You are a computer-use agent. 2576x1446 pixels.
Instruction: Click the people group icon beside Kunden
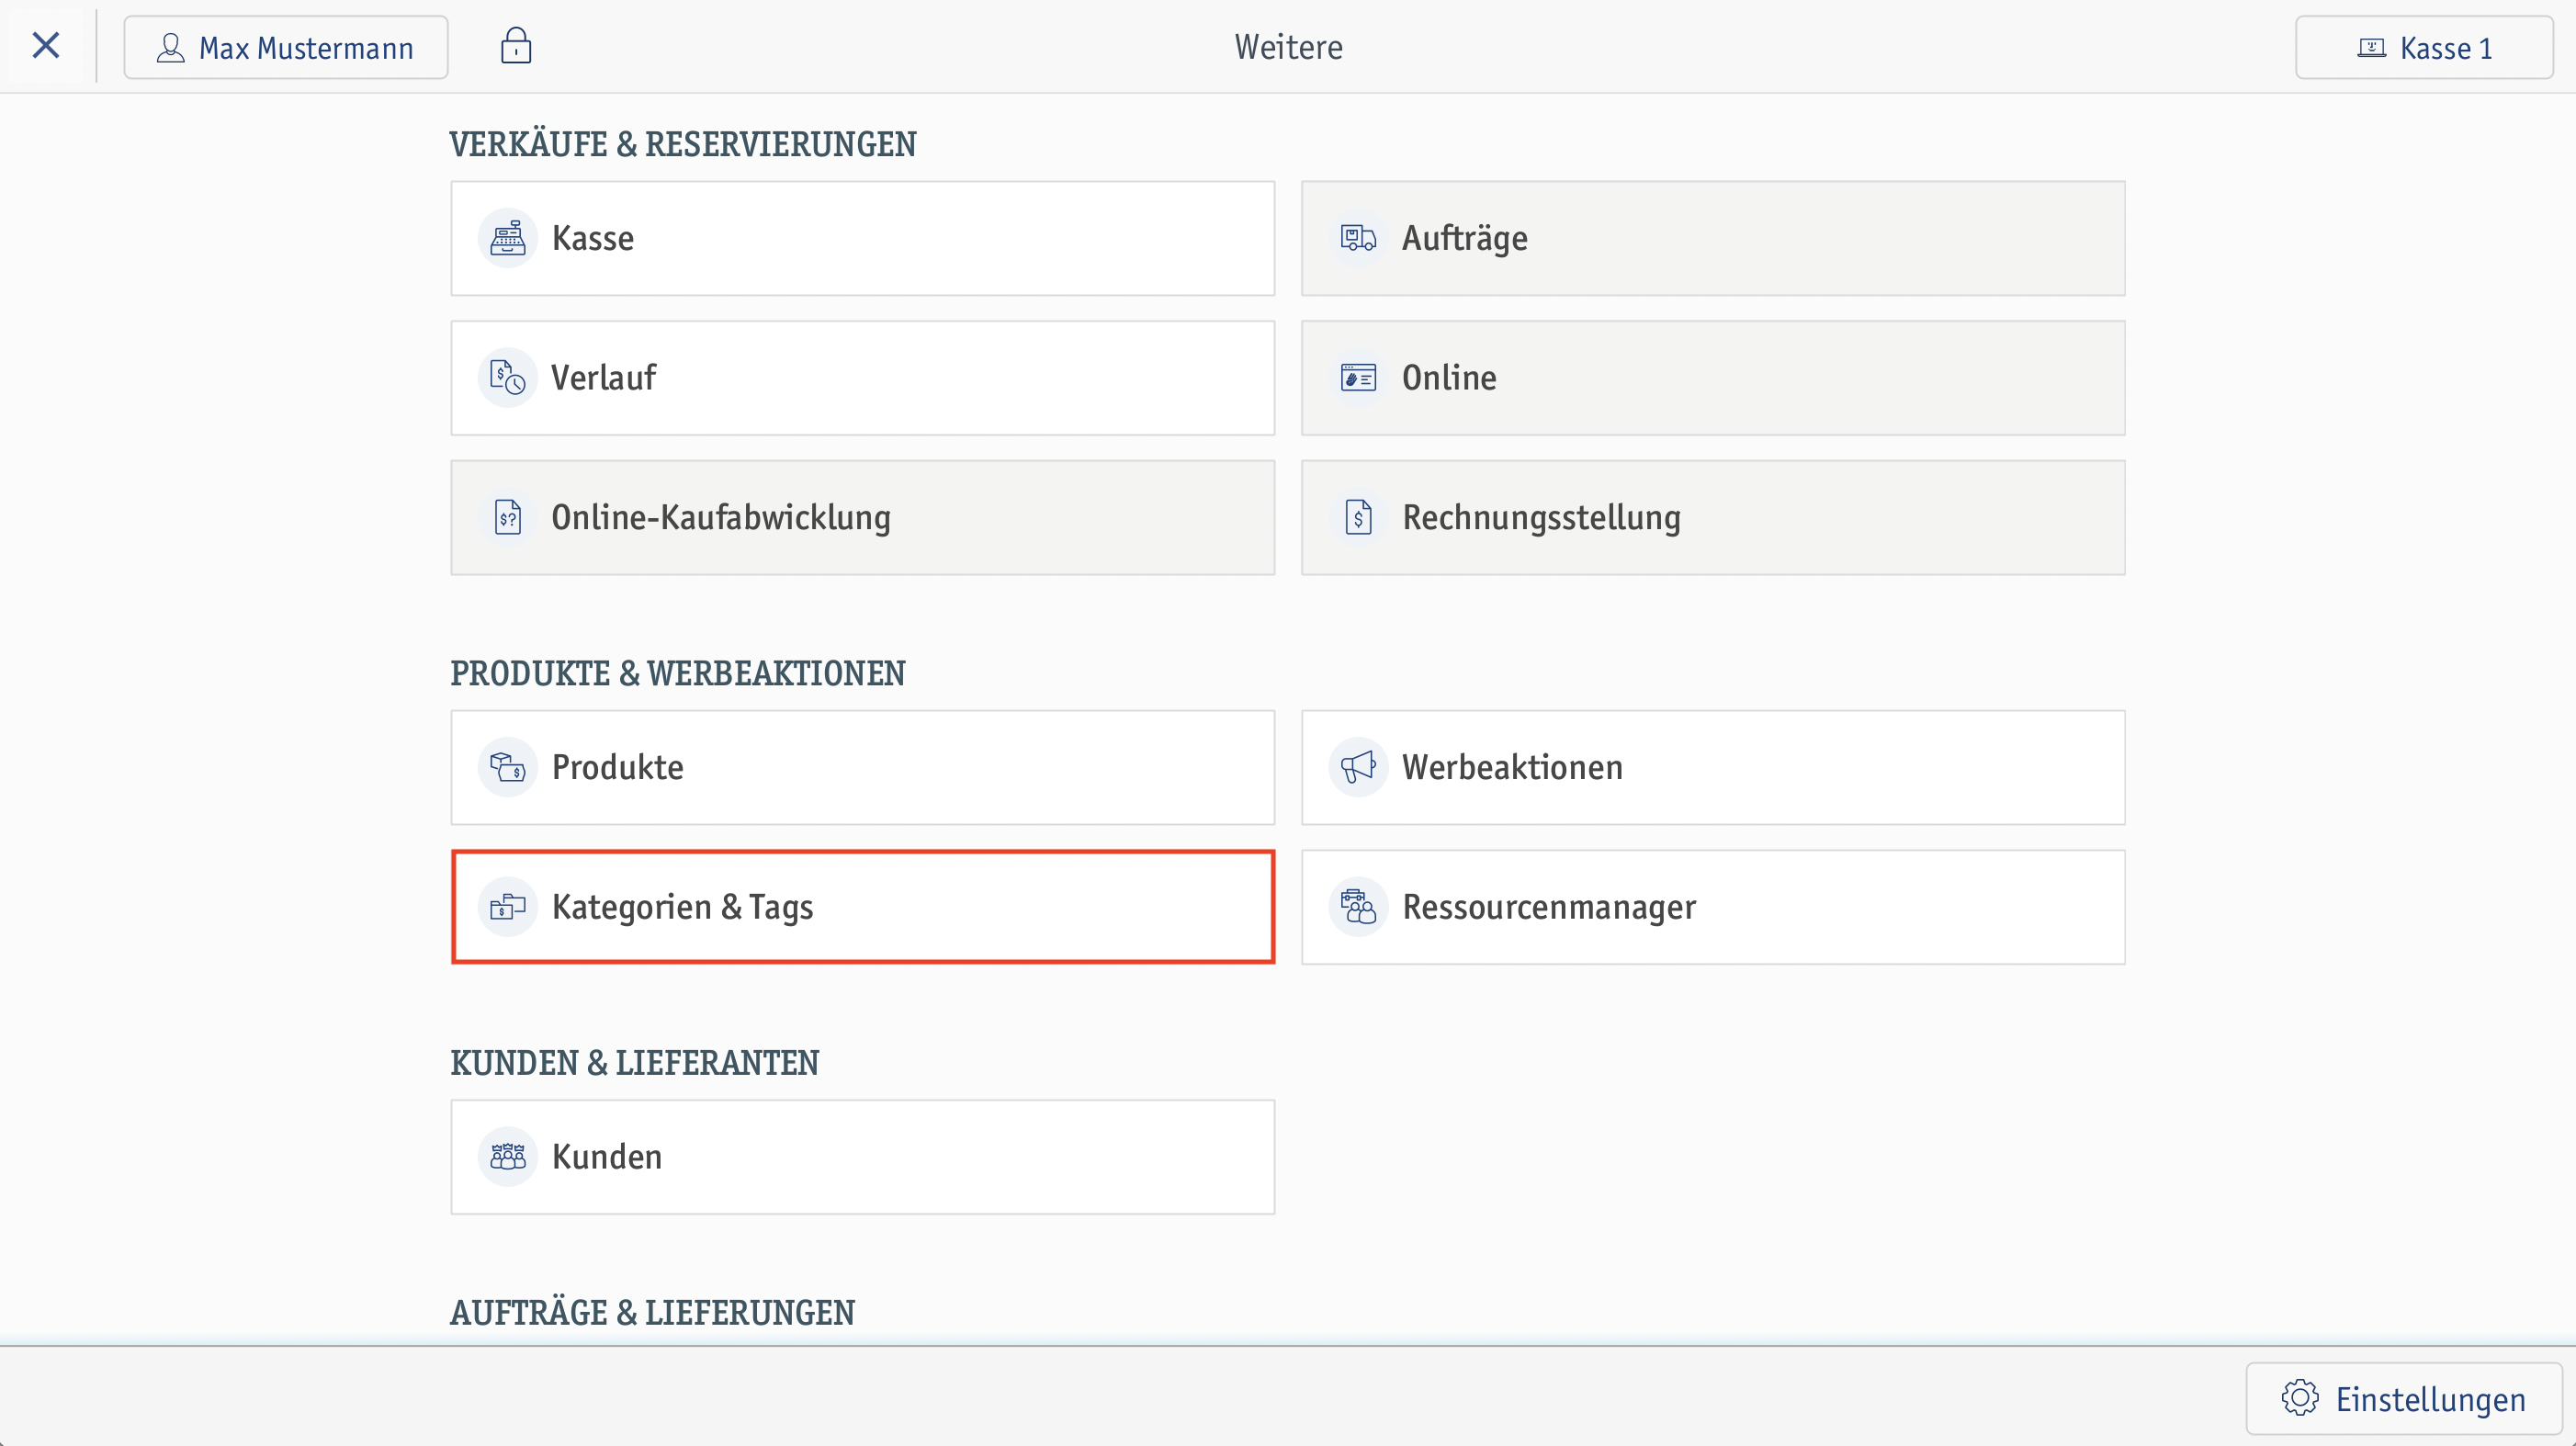508,1157
